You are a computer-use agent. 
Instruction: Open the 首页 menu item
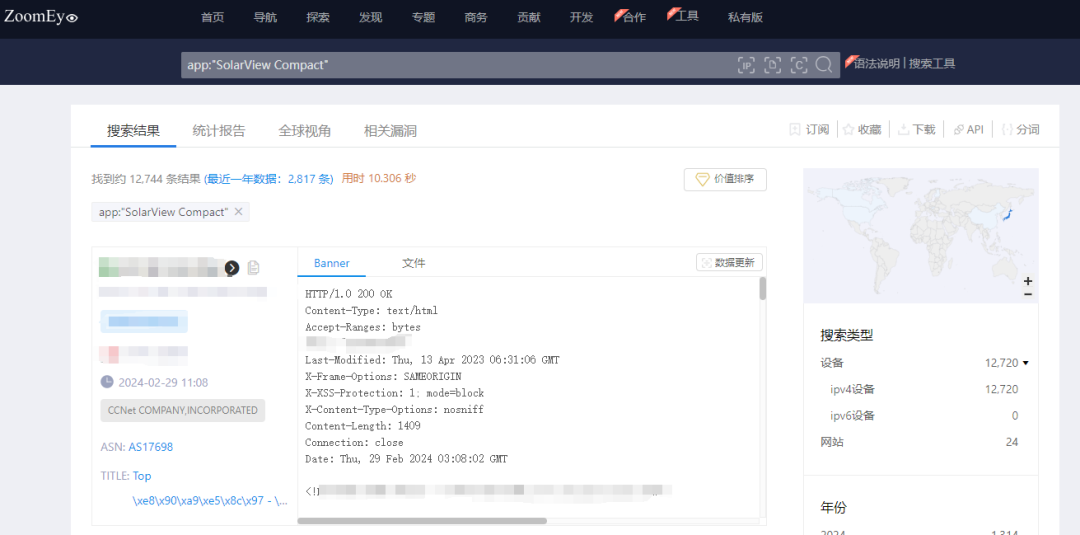pyautogui.click(x=213, y=17)
